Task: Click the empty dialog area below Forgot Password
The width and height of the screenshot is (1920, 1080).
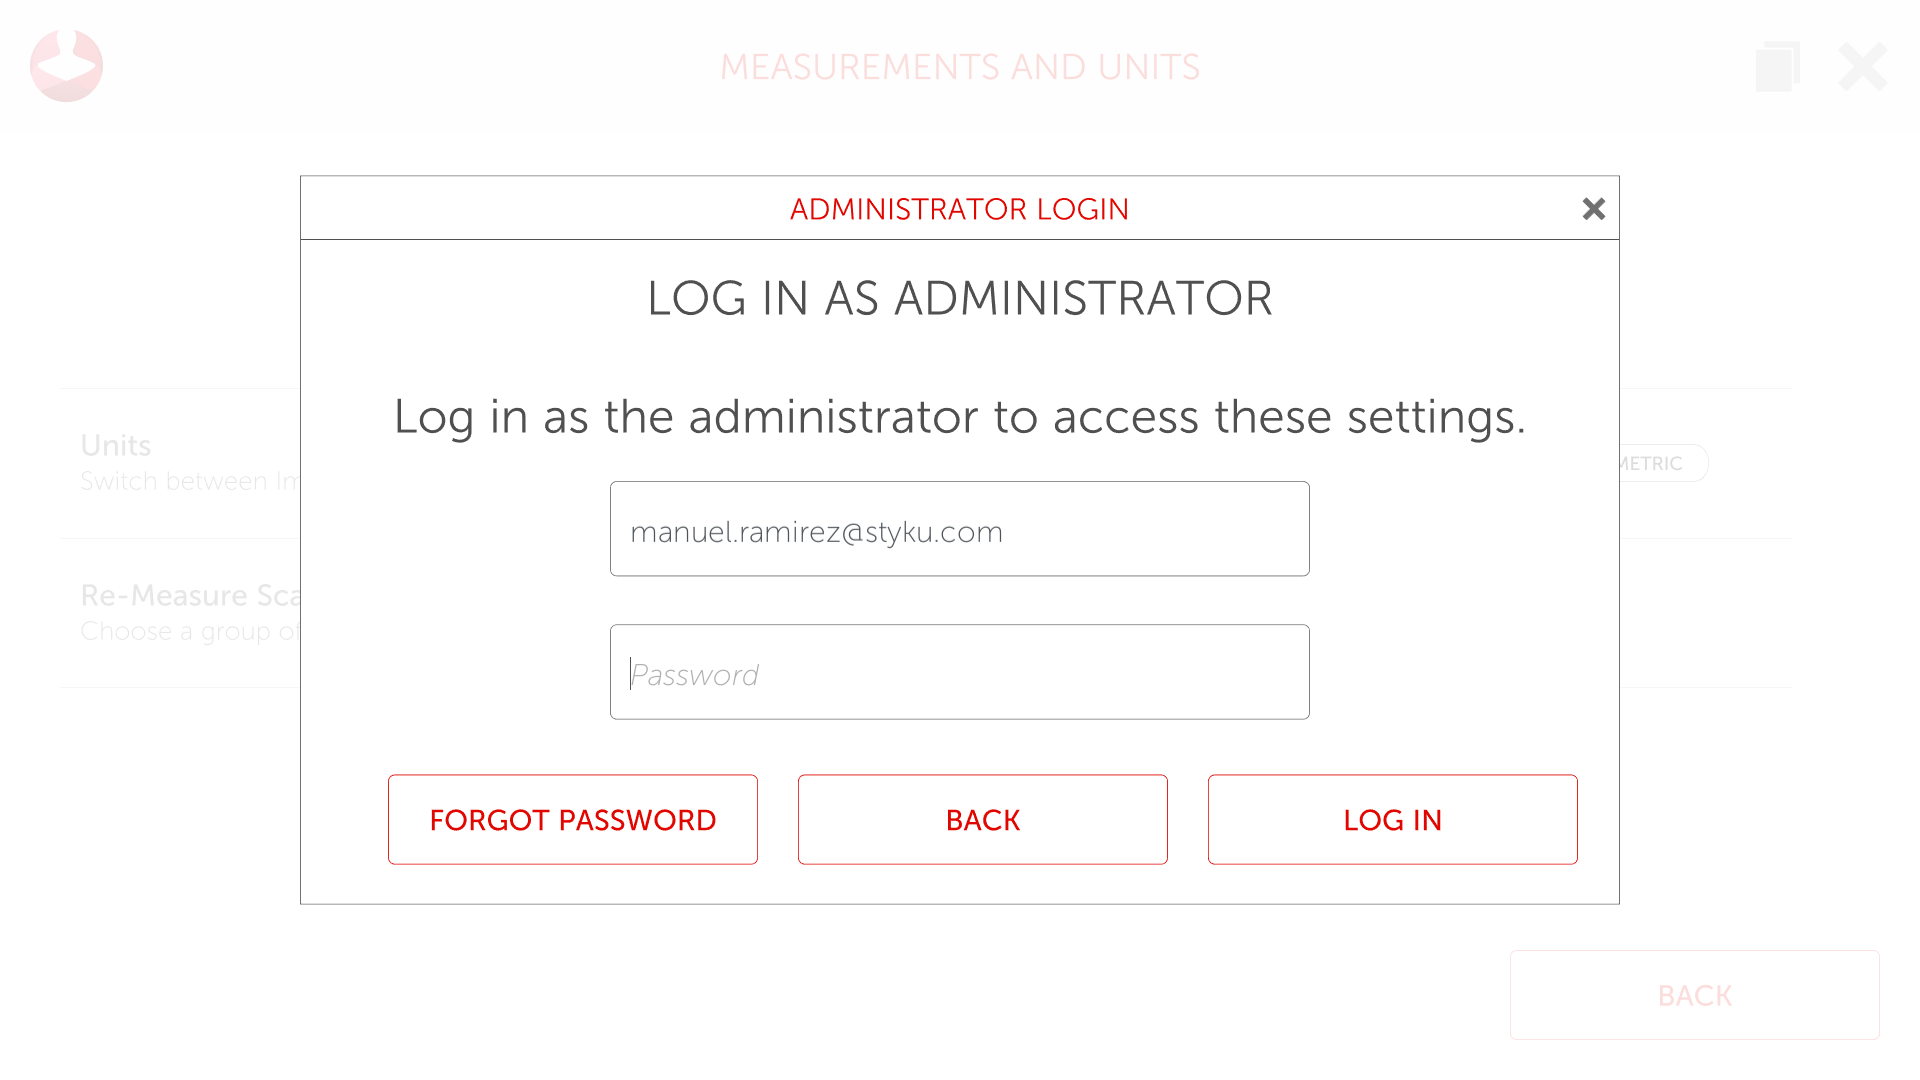Action: 572,885
